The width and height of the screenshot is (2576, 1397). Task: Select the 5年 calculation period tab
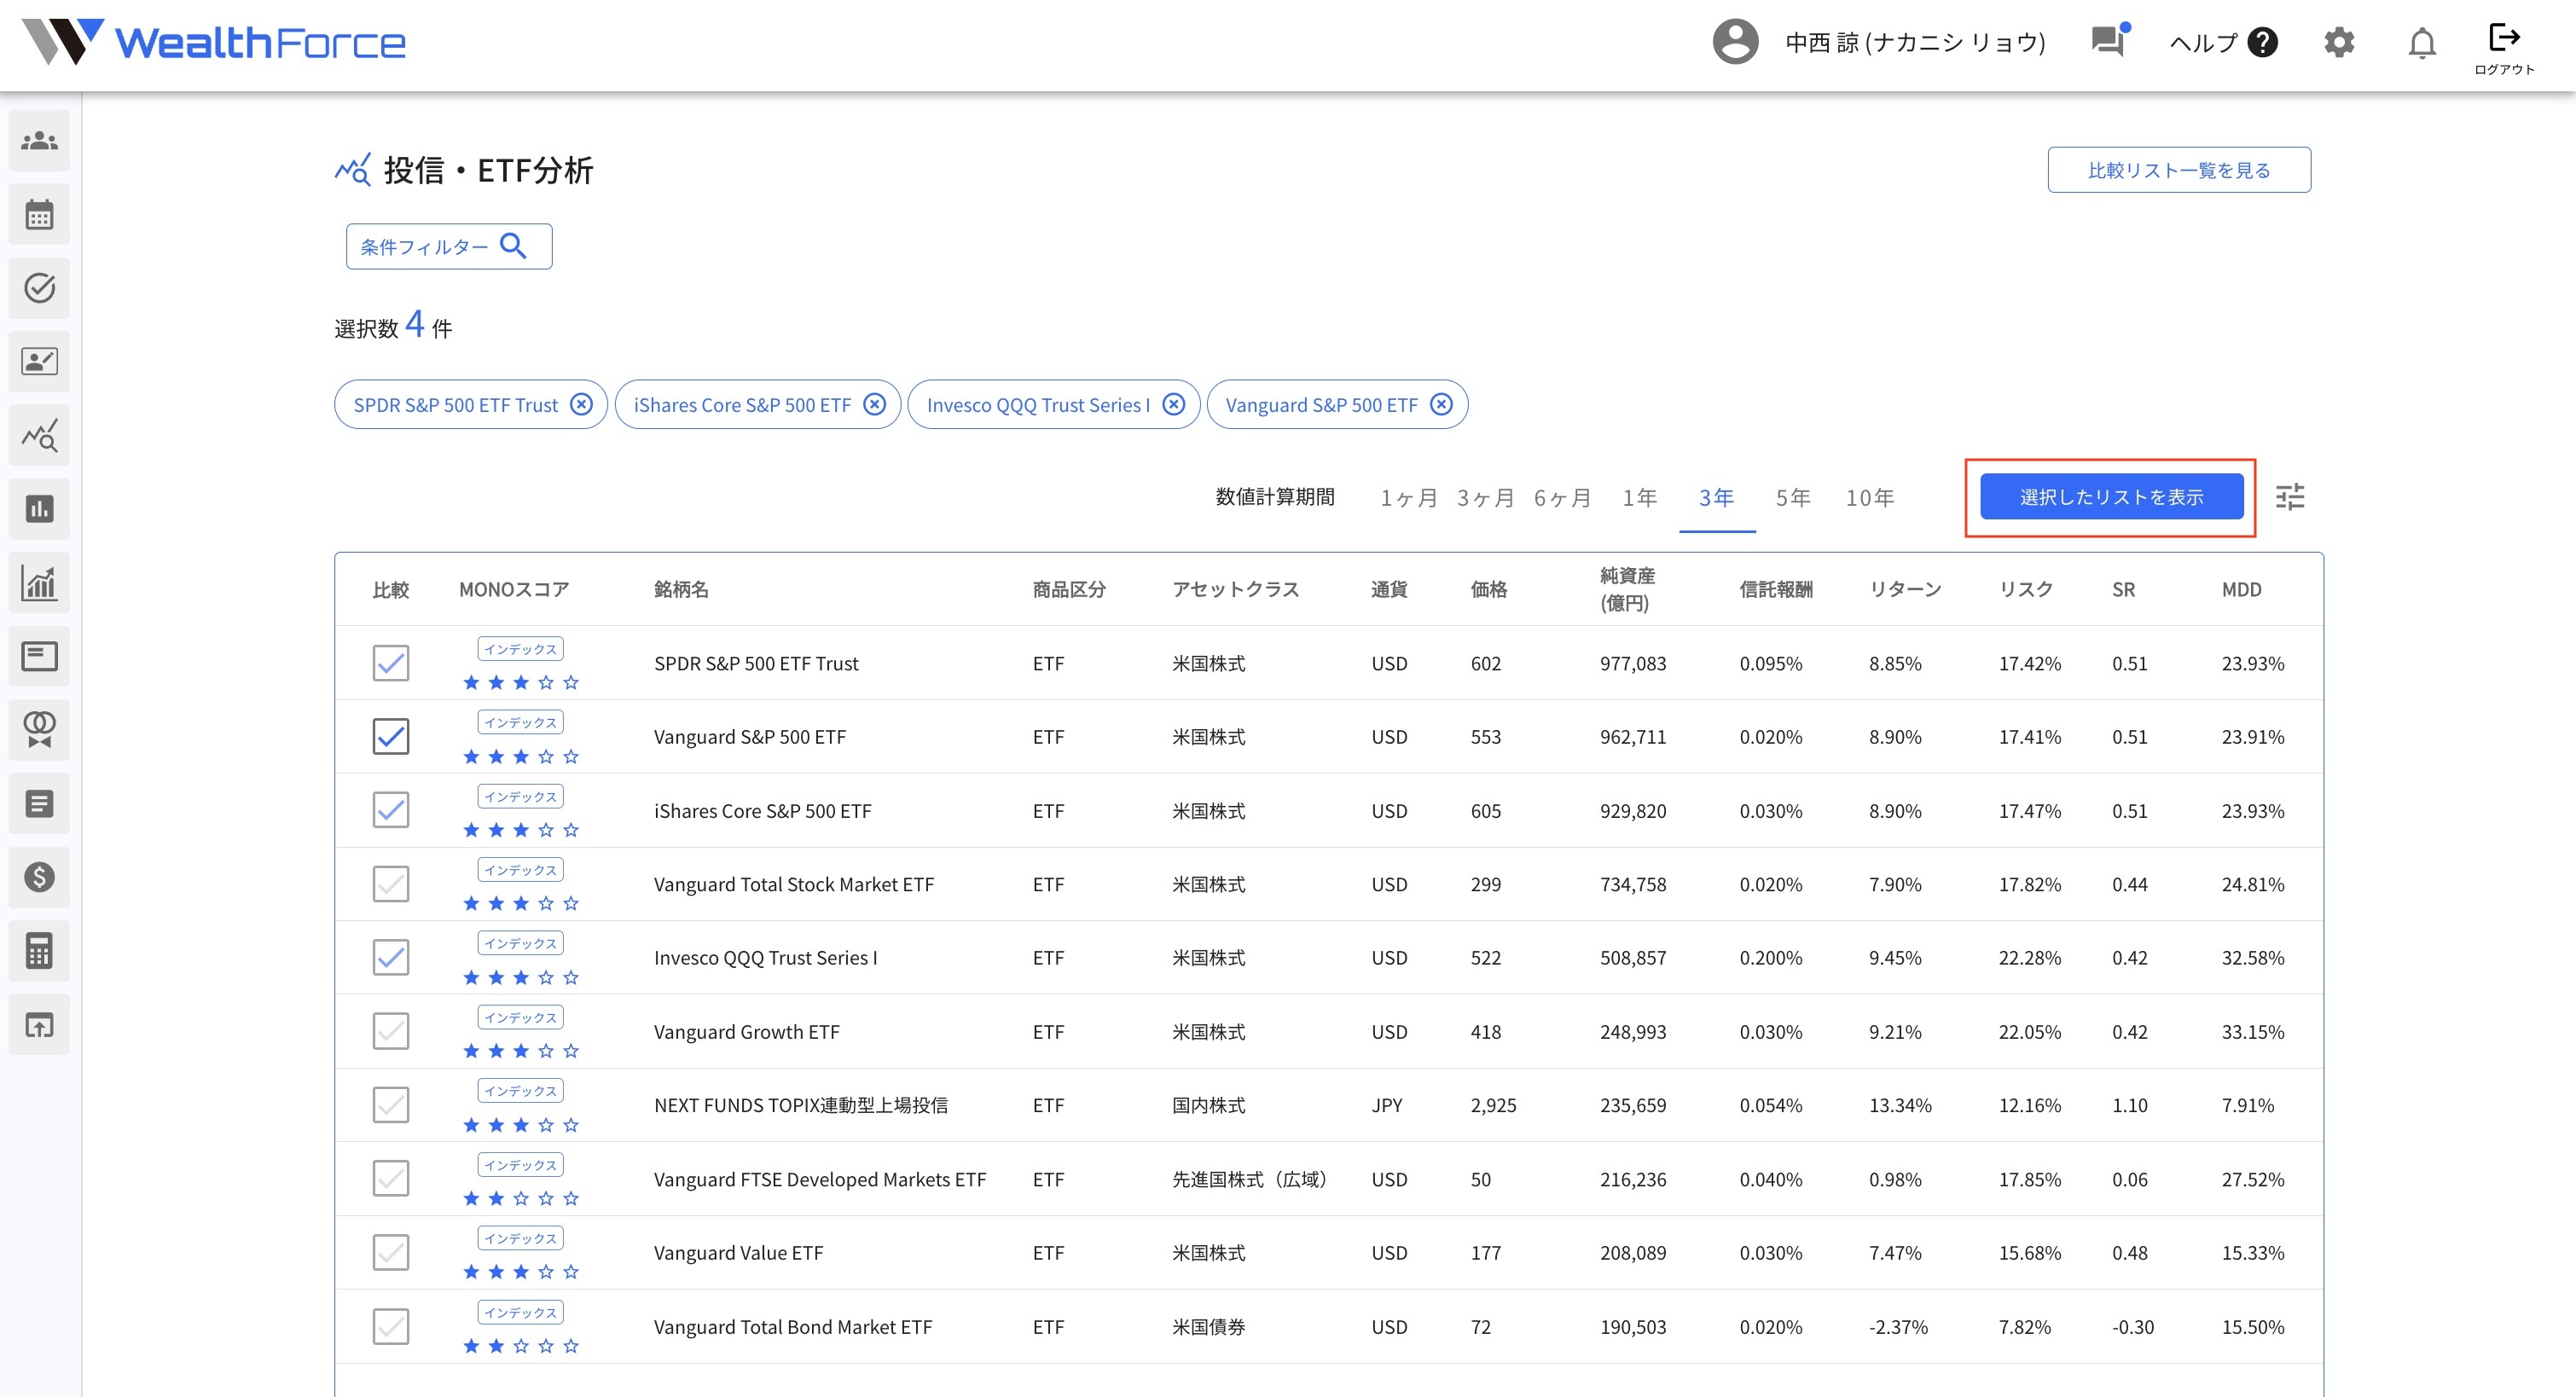click(x=1793, y=497)
